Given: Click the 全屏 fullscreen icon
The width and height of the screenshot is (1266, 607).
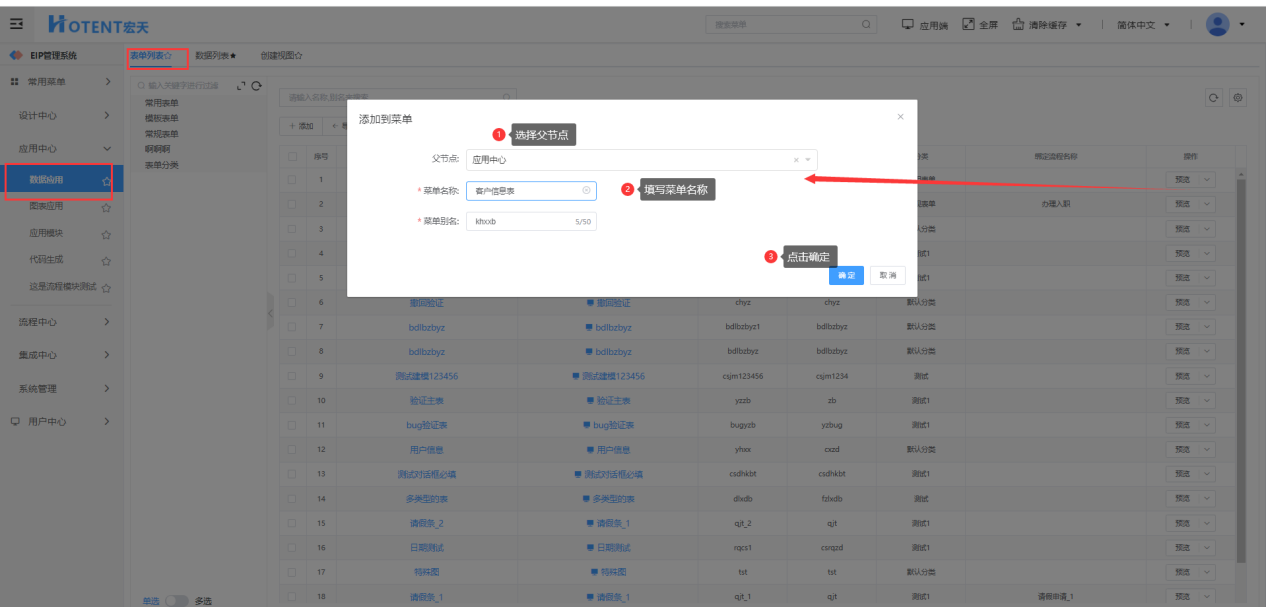Looking at the screenshot, I should pos(968,24).
